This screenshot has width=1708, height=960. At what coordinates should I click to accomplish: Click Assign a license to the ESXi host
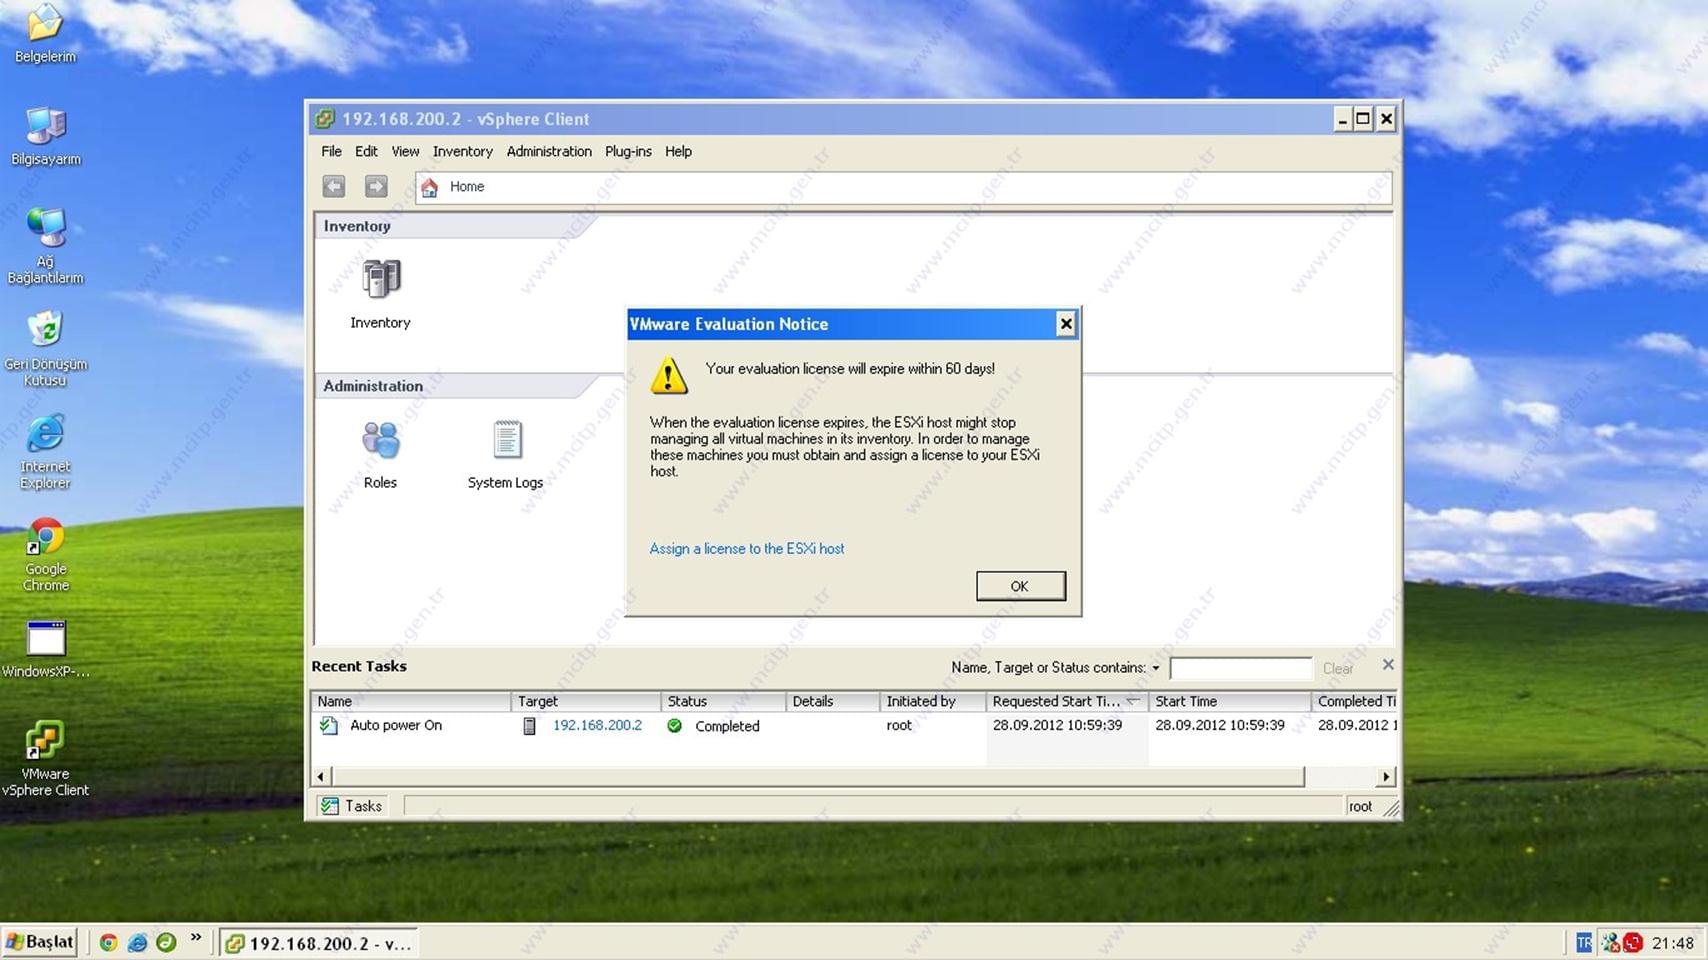point(747,549)
